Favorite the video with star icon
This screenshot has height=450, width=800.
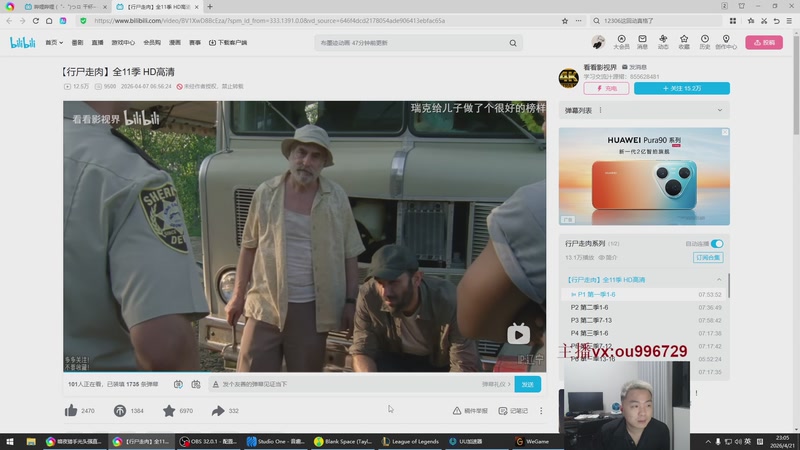(169, 411)
